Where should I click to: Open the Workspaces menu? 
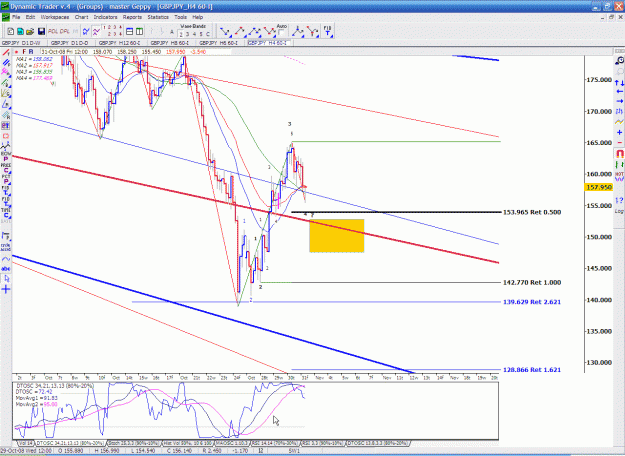[55, 17]
